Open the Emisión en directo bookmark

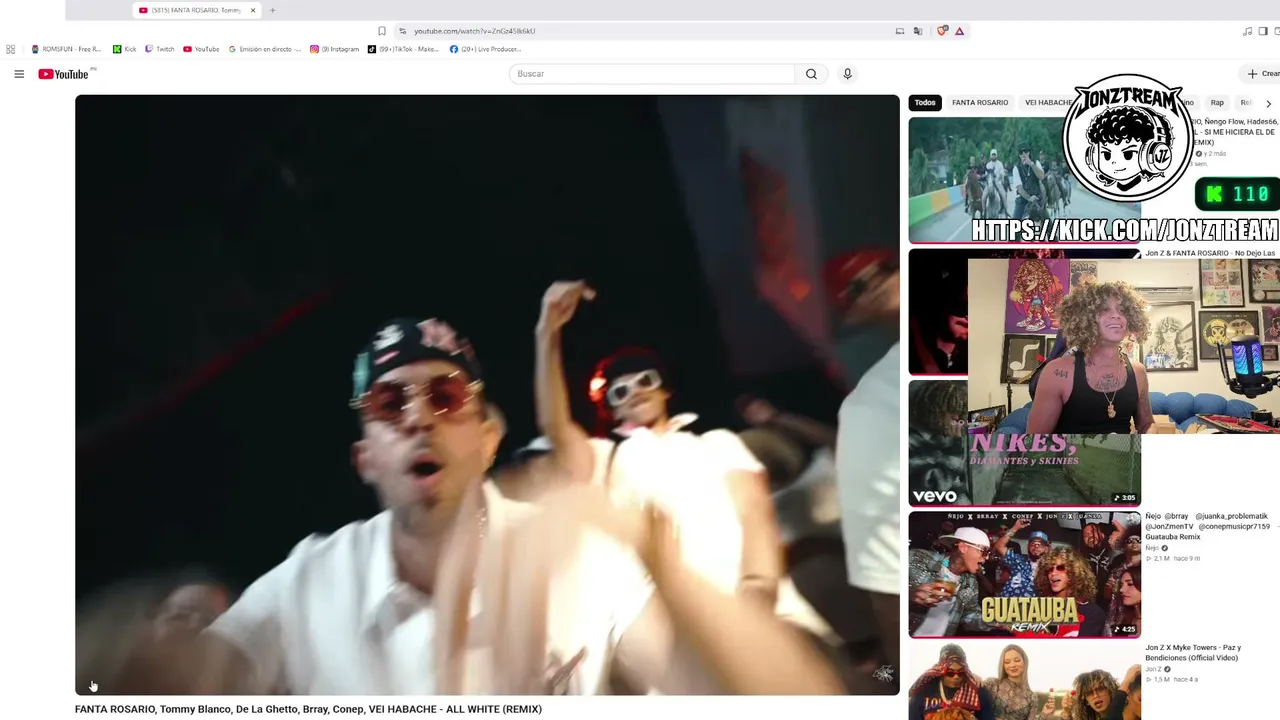point(265,49)
